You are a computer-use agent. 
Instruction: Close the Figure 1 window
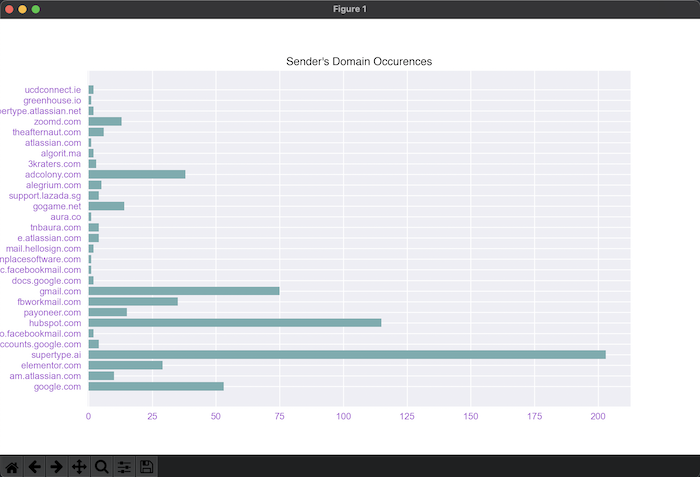[x=9, y=9]
